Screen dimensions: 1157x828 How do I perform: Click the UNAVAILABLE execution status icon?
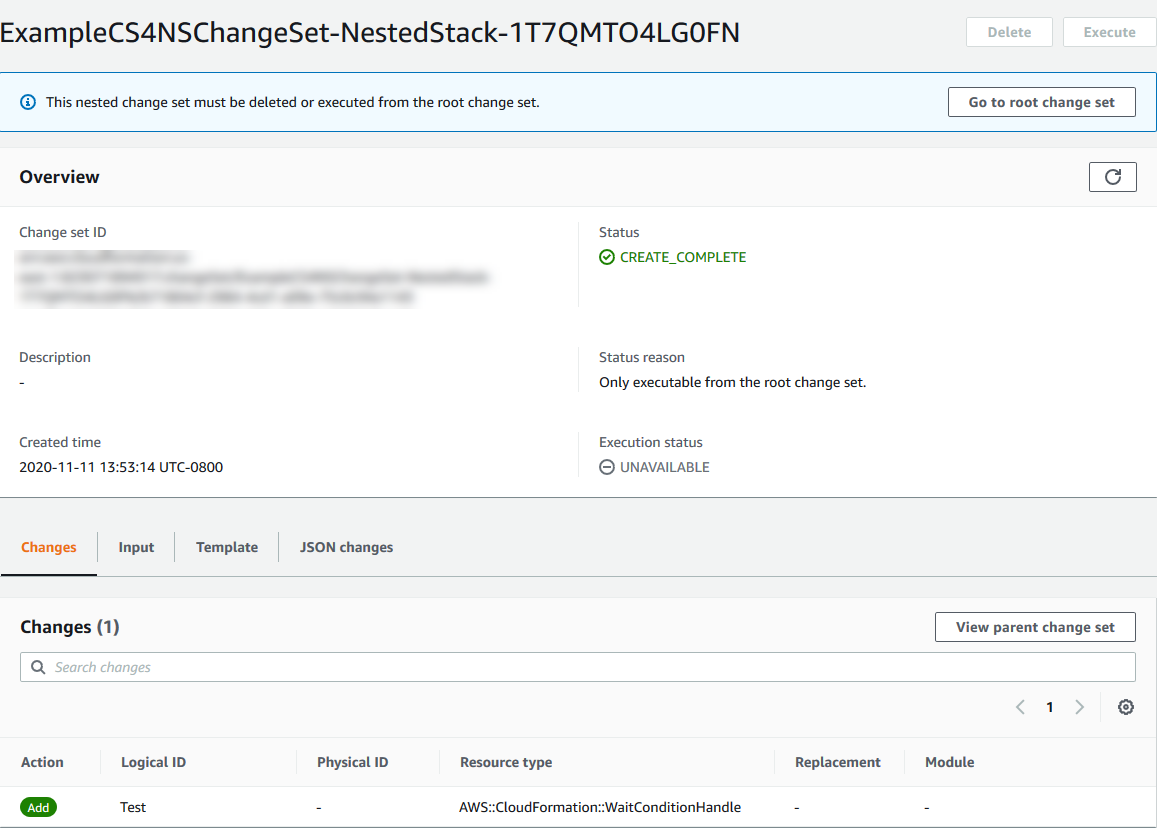coord(607,467)
